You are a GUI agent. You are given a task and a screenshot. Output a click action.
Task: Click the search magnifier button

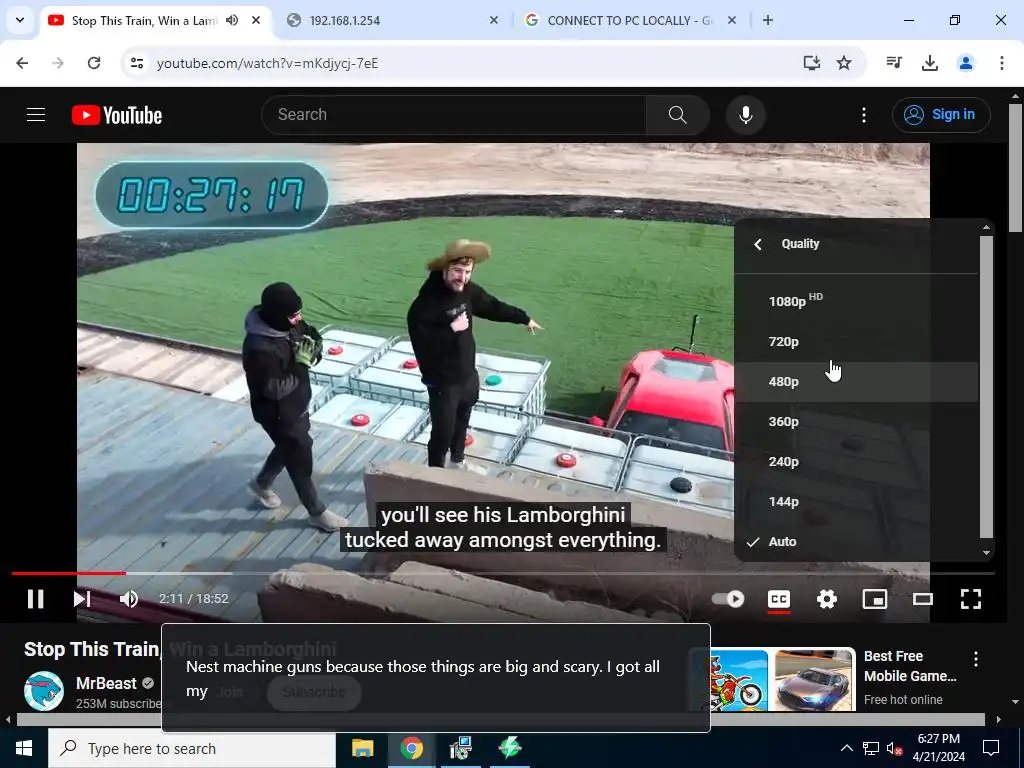(x=678, y=115)
